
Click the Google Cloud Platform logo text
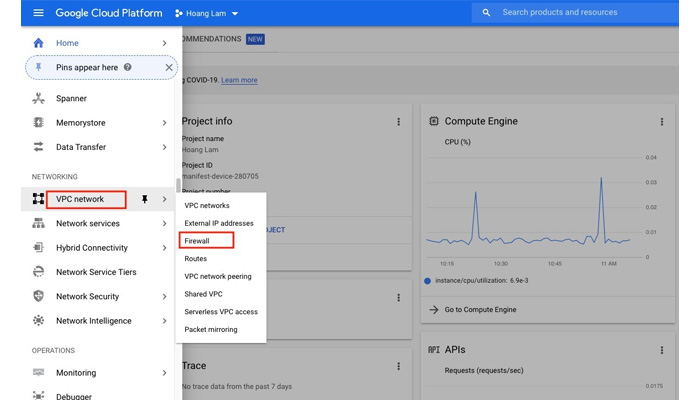pyautogui.click(x=108, y=13)
